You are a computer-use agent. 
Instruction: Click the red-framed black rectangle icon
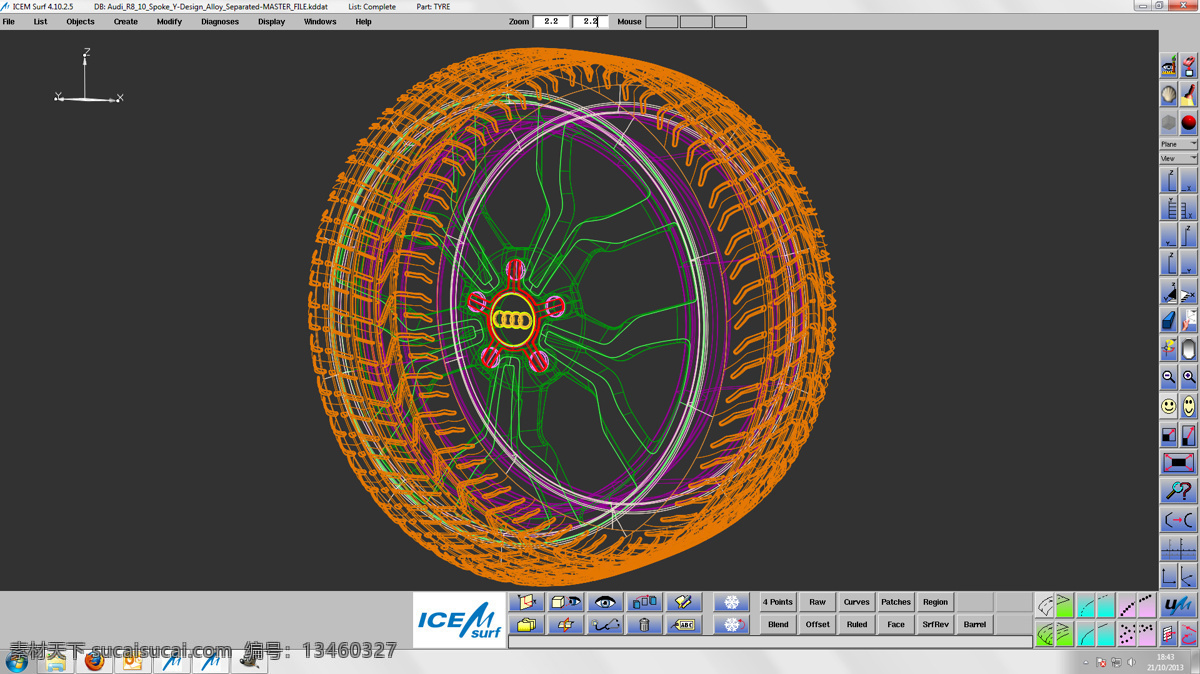click(x=1178, y=463)
